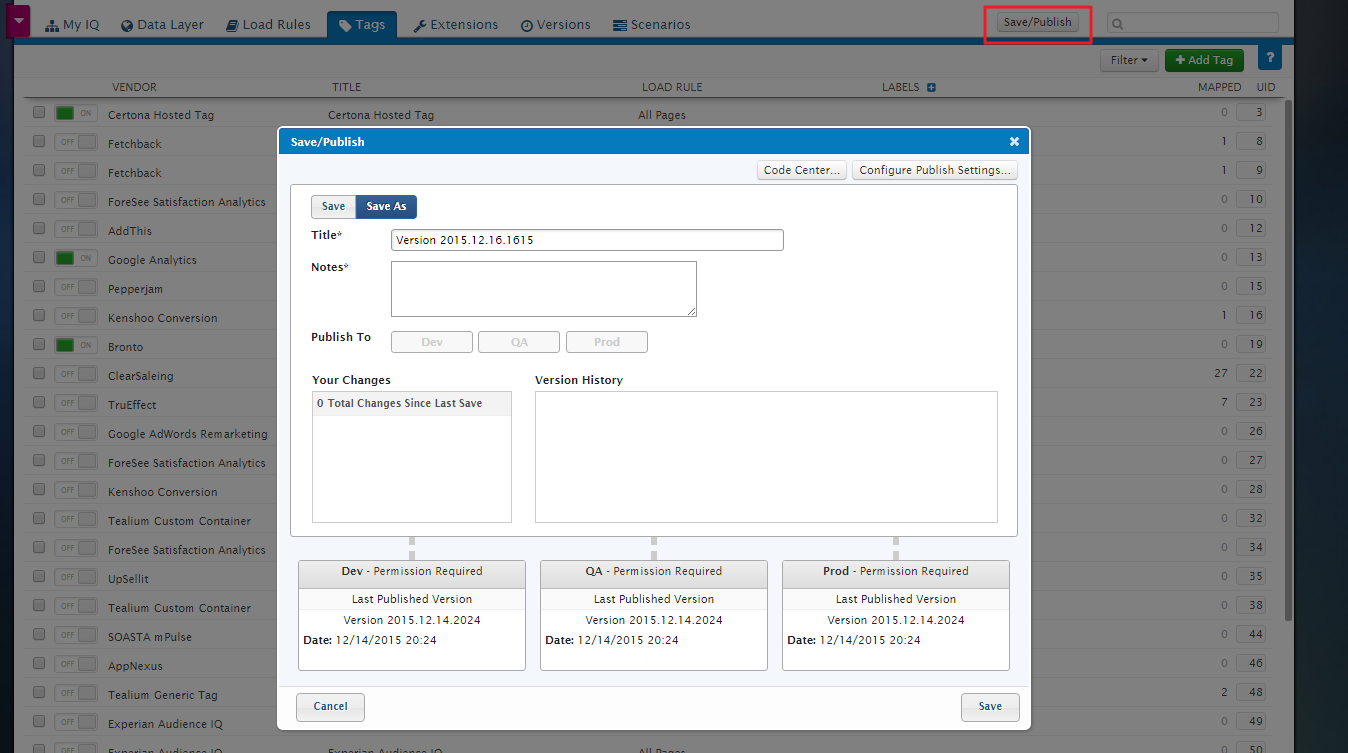Check the Certona Hosted Tag row checkbox
The image size is (1348, 753).
(x=39, y=113)
